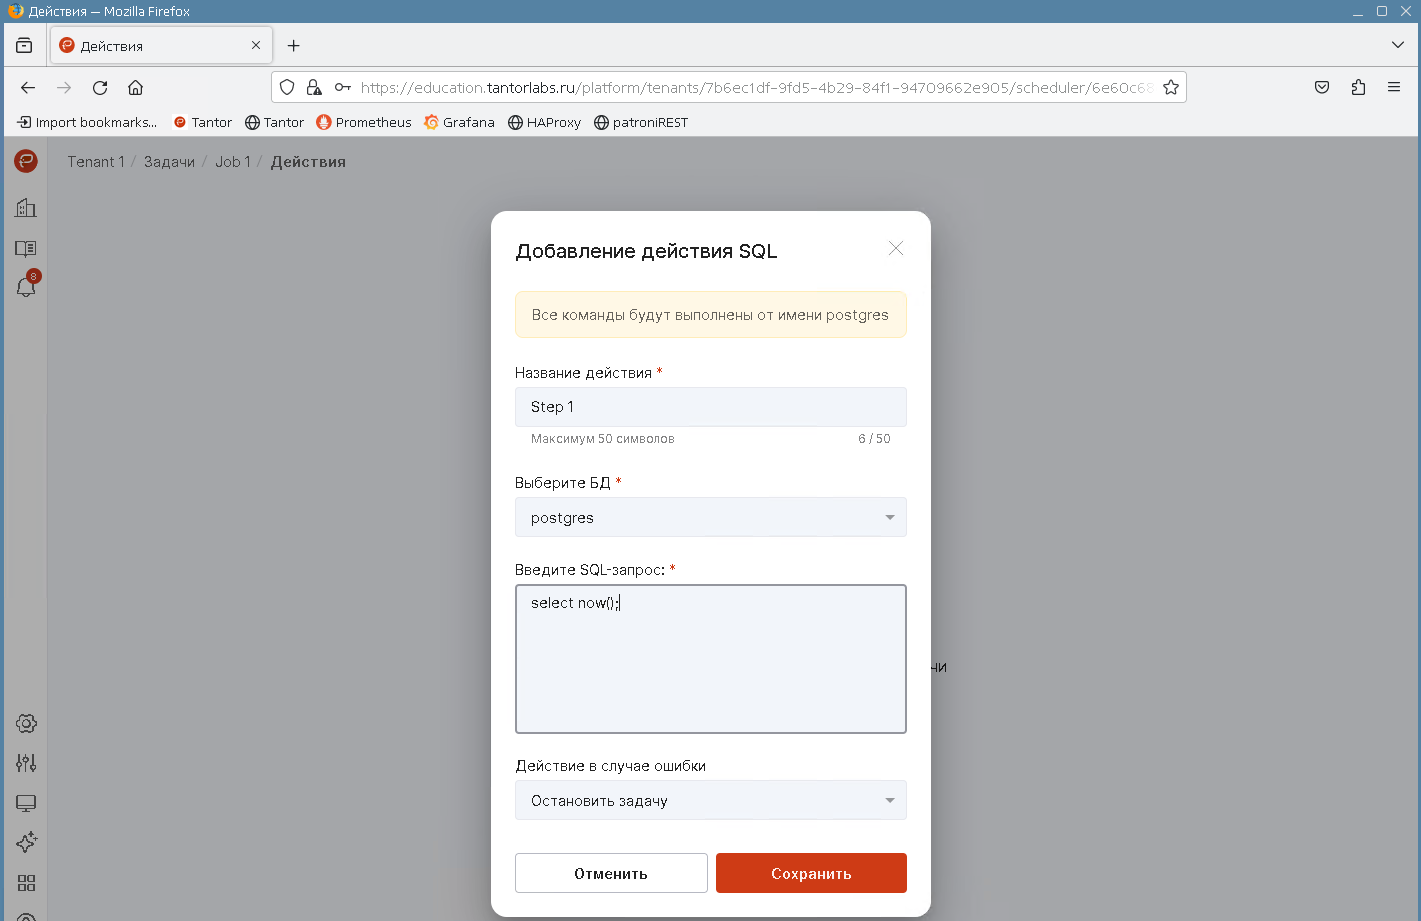The image size is (1421, 921).
Task: Open the error action dropdown
Action: [710, 801]
